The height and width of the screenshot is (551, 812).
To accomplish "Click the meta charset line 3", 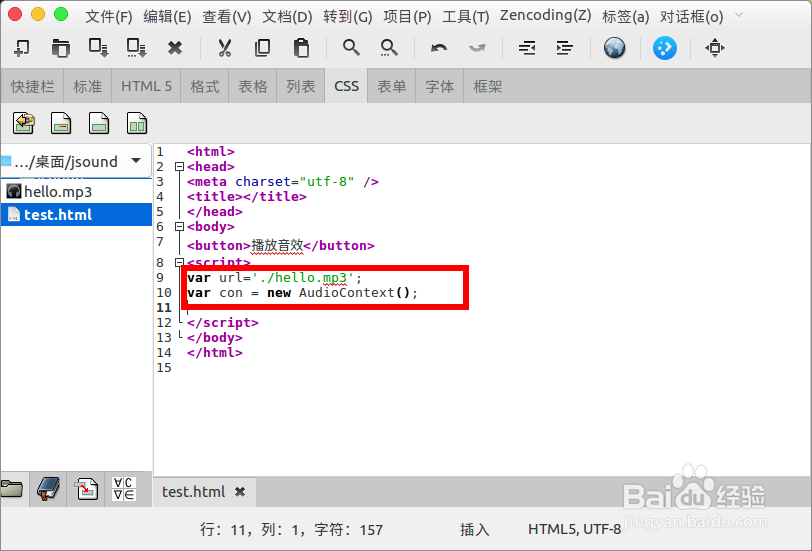I will [283, 182].
